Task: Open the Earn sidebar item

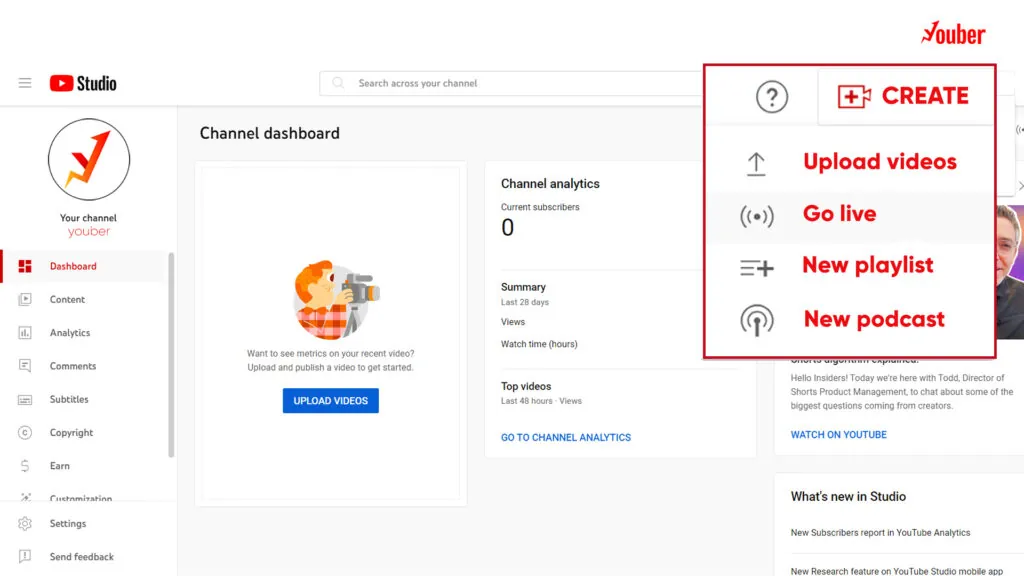Action: pos(85,466)
